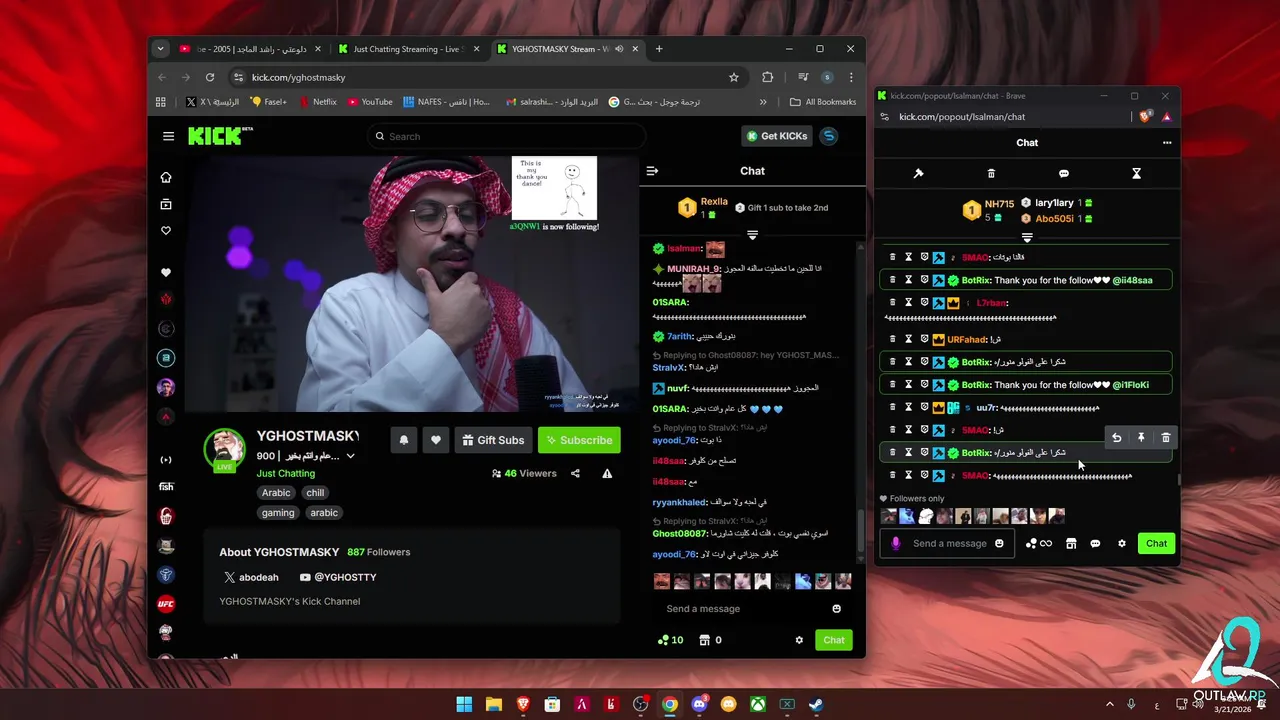The image size is (1280, 720).
Task: Delete the uu7r message
Action: (893, 407)
